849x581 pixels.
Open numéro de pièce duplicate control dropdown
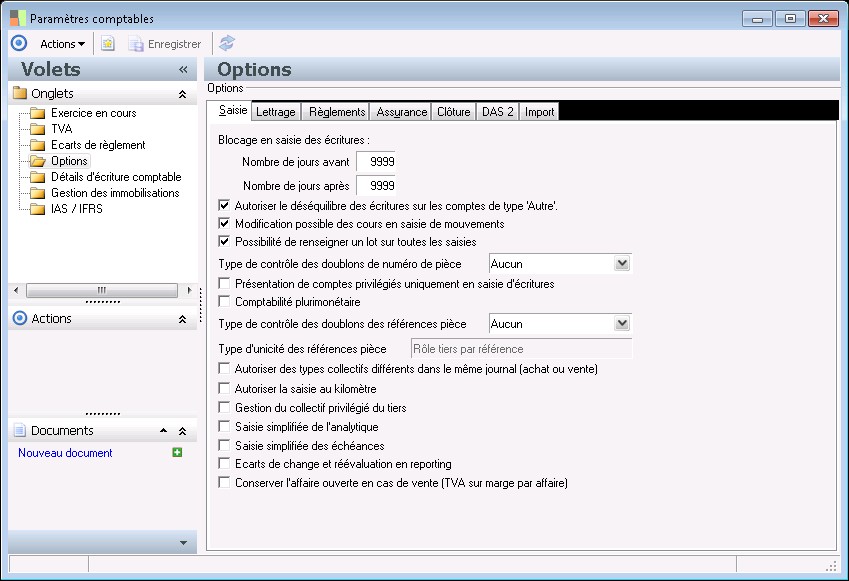click(x=621, y=264)
